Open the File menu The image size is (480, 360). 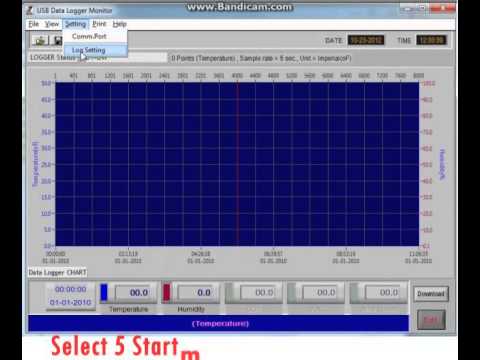(34, 24)
